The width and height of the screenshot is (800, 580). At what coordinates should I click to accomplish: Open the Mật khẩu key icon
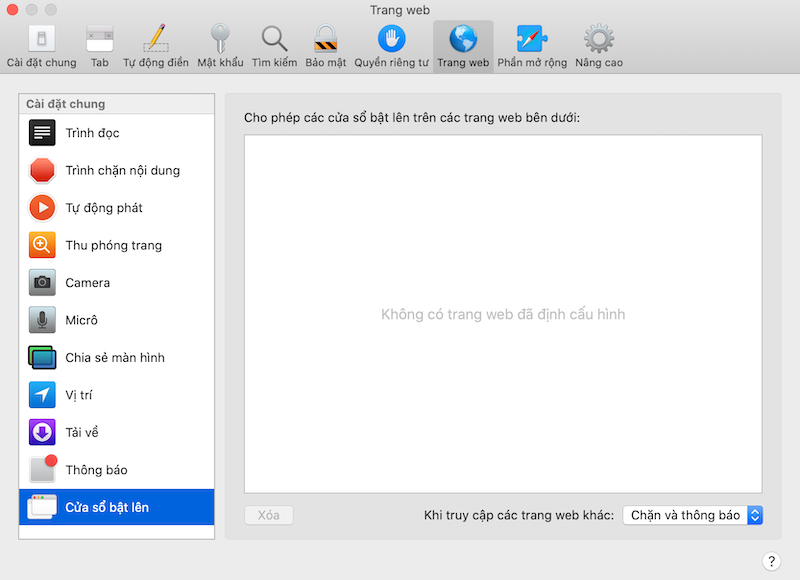coord(220,45)
